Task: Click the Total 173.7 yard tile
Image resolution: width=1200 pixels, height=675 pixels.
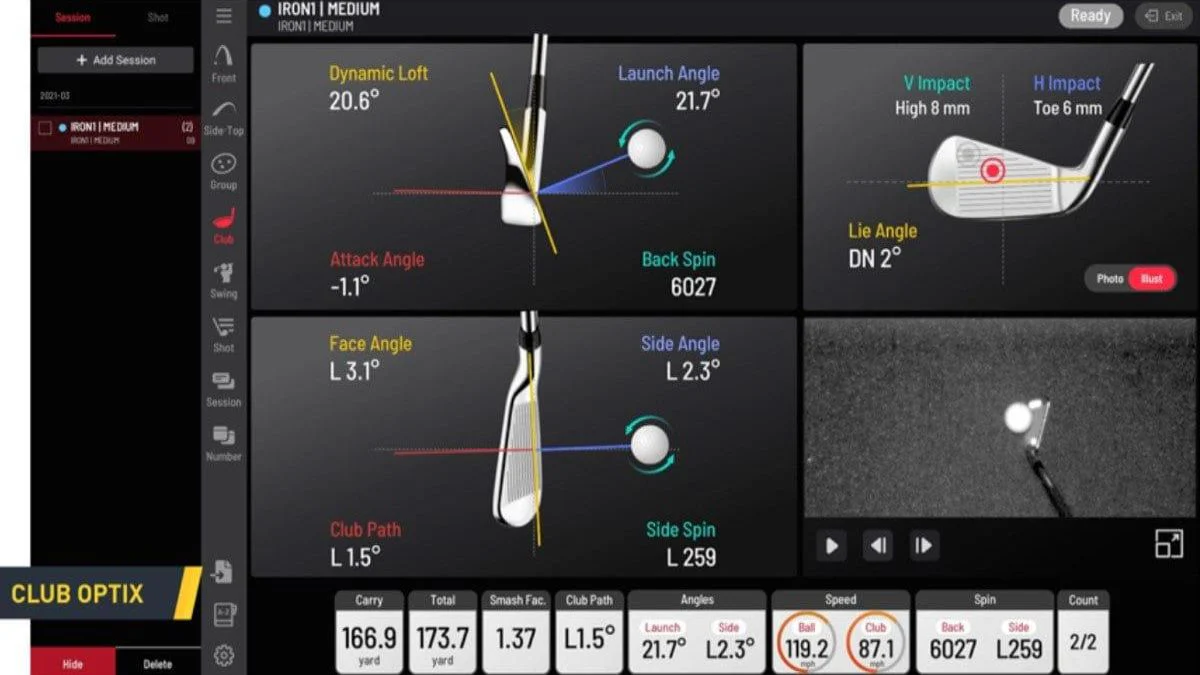Action: 442,630
